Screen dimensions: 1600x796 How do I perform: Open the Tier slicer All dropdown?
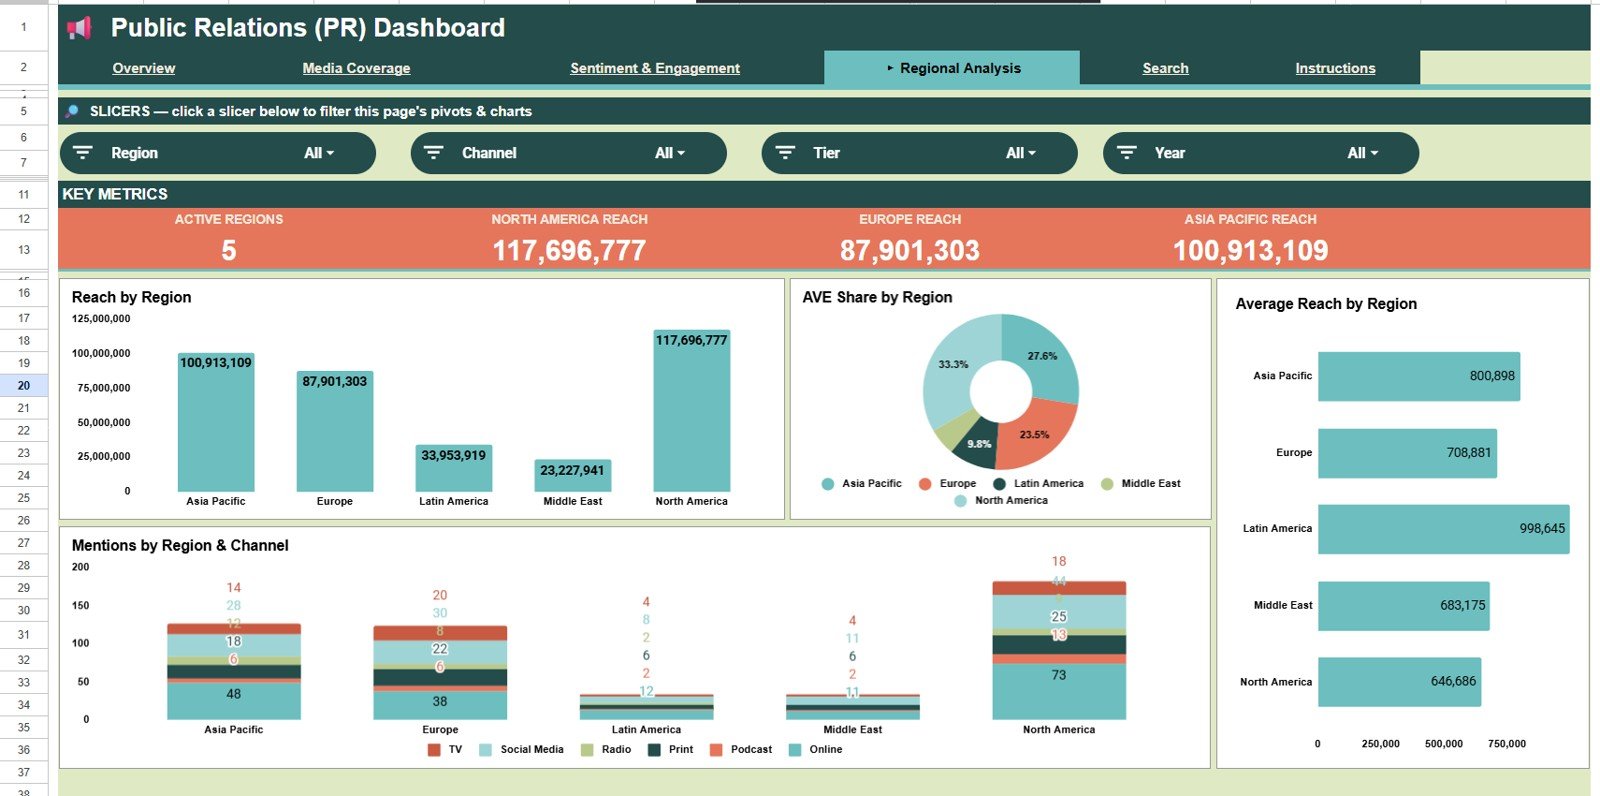point(1021,153)
